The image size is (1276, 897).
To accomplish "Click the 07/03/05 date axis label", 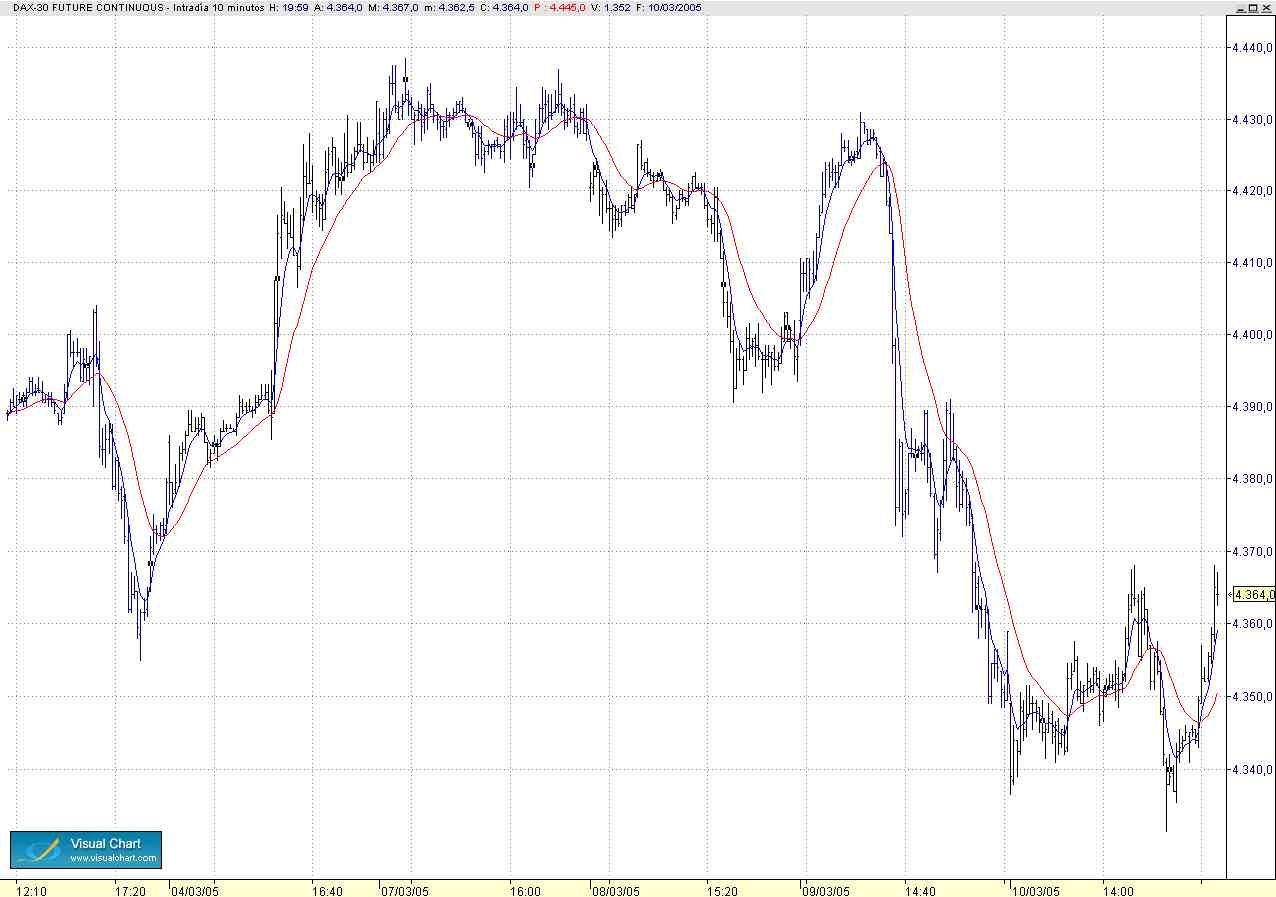I will point(405,890).
